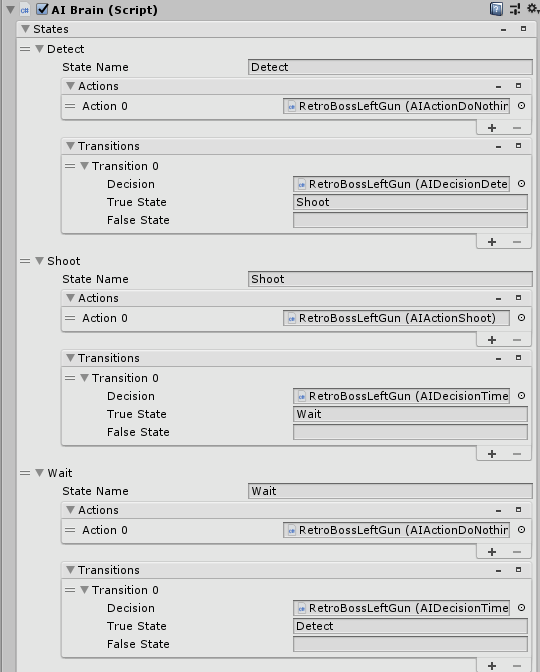Click plus to add Wait state action
The width and height of the screenshot is (540, 672).
point(492,552)
